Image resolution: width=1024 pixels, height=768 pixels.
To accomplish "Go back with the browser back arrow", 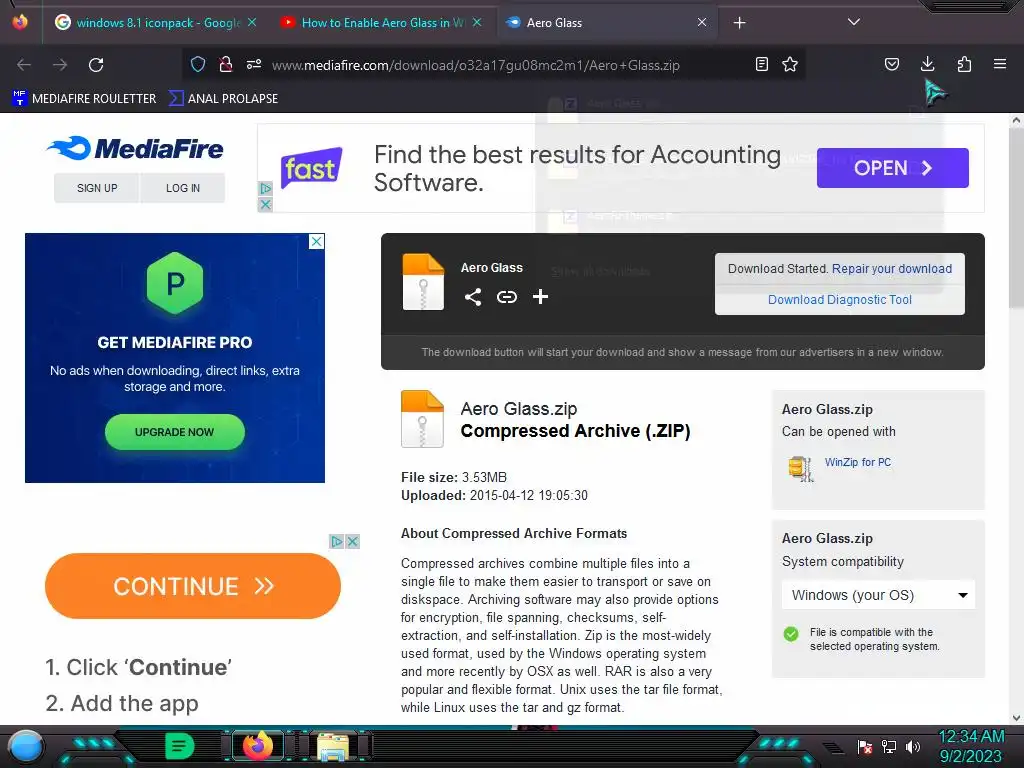I will (x=24, y=65).
